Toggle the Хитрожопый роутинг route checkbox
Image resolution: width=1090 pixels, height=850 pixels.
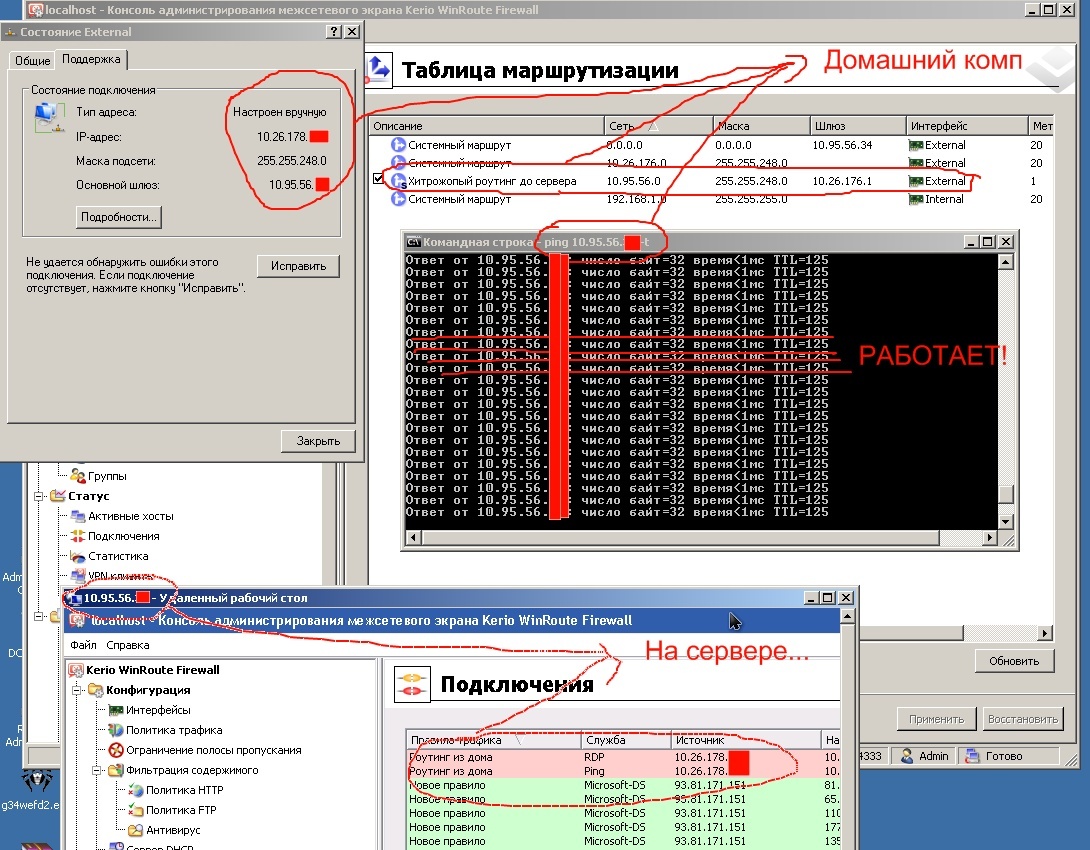tap(378, 179)
